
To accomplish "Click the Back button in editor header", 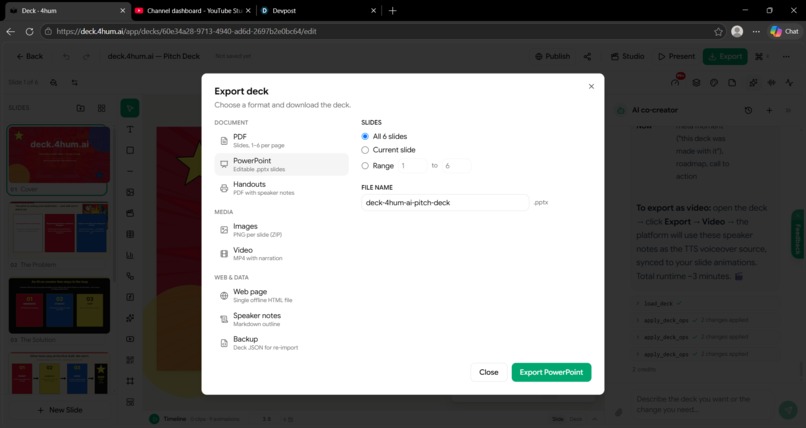I will click(30, 57).
